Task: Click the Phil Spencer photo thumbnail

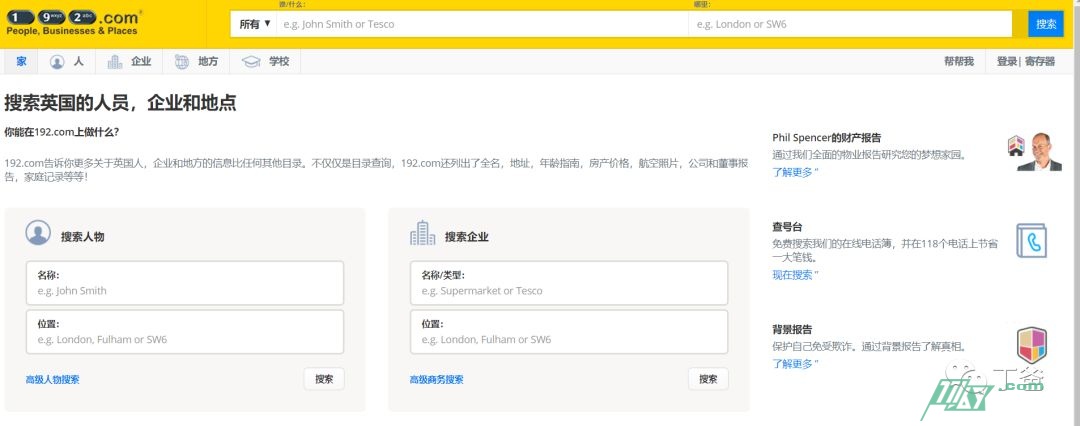Action: pyautogui.click(x=1035, y=152)
